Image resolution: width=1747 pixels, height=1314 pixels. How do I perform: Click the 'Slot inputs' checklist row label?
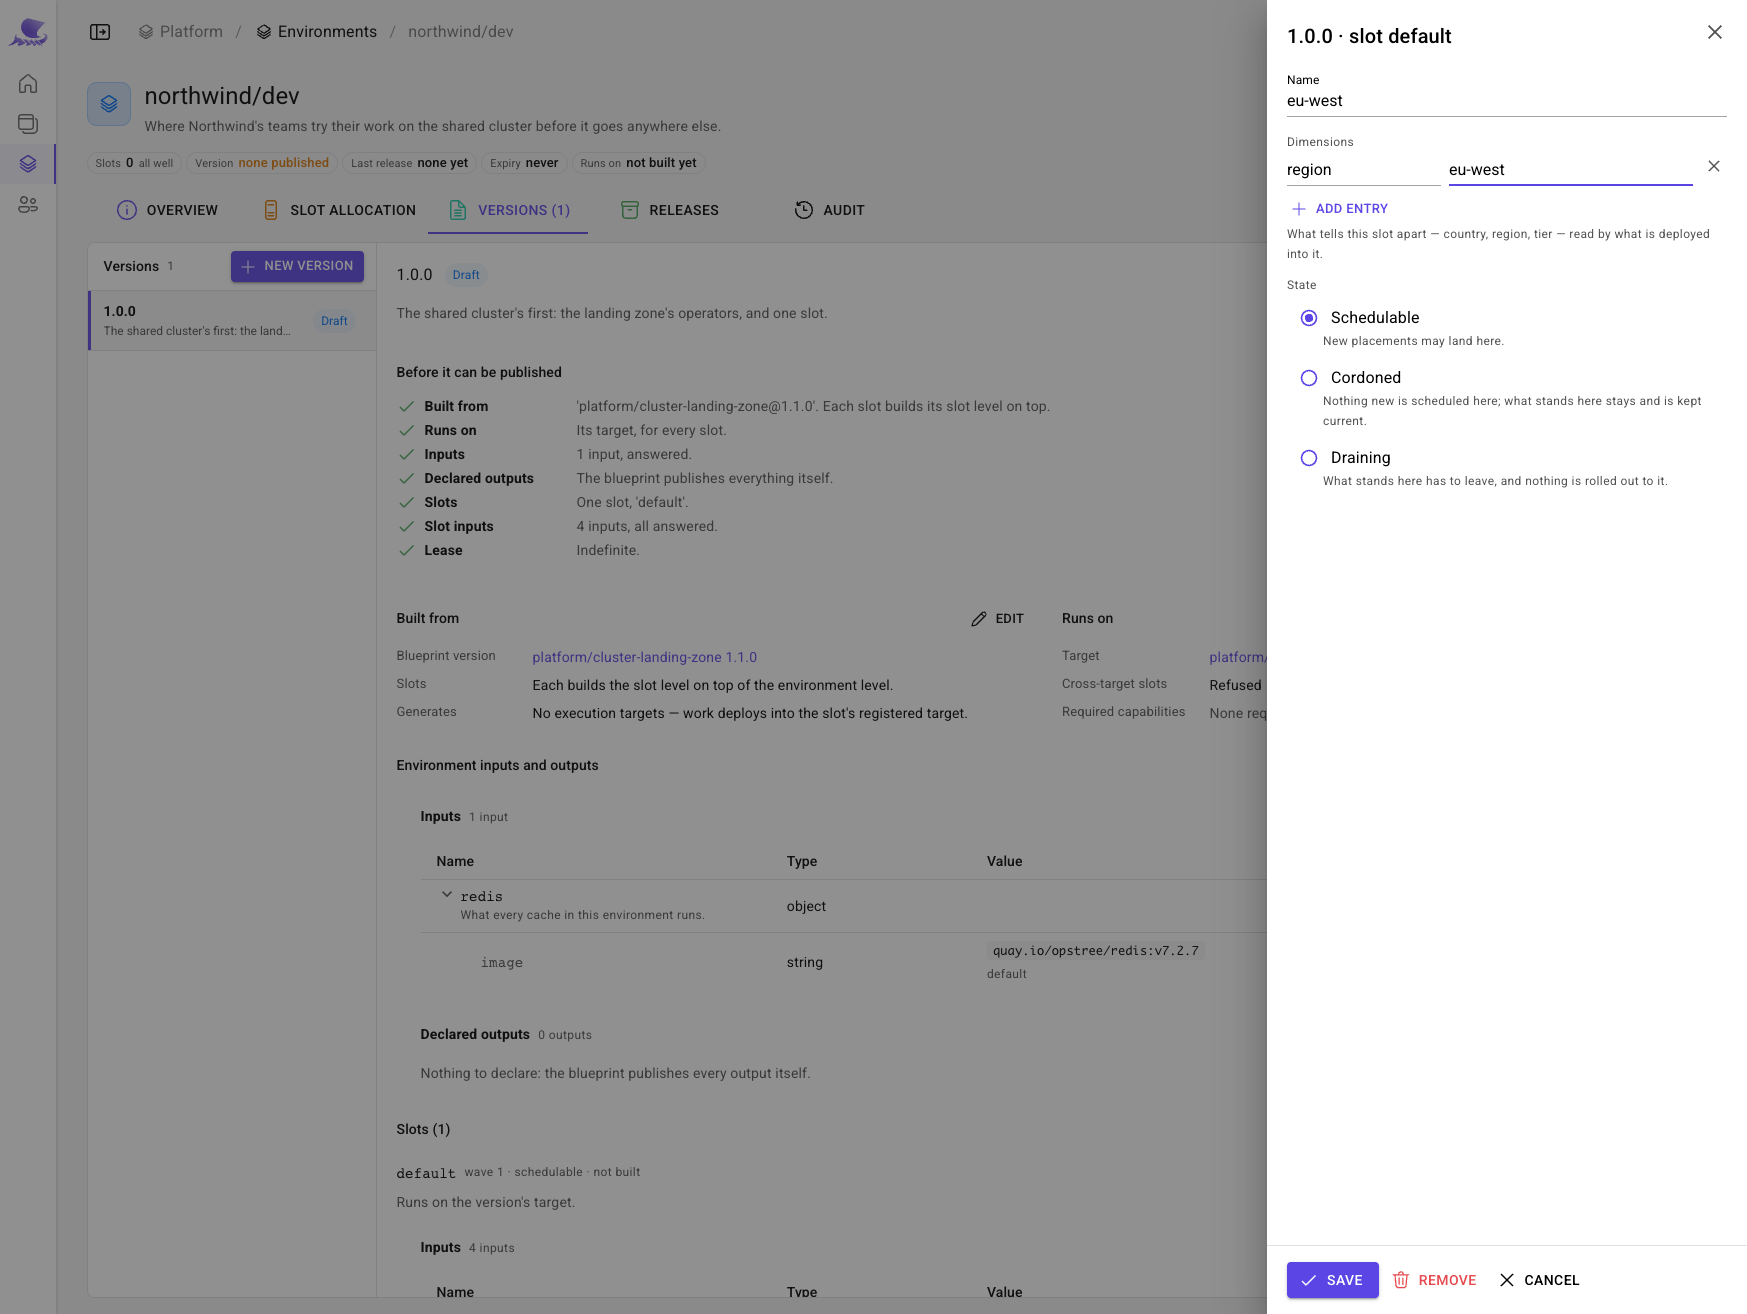(459, 526)
